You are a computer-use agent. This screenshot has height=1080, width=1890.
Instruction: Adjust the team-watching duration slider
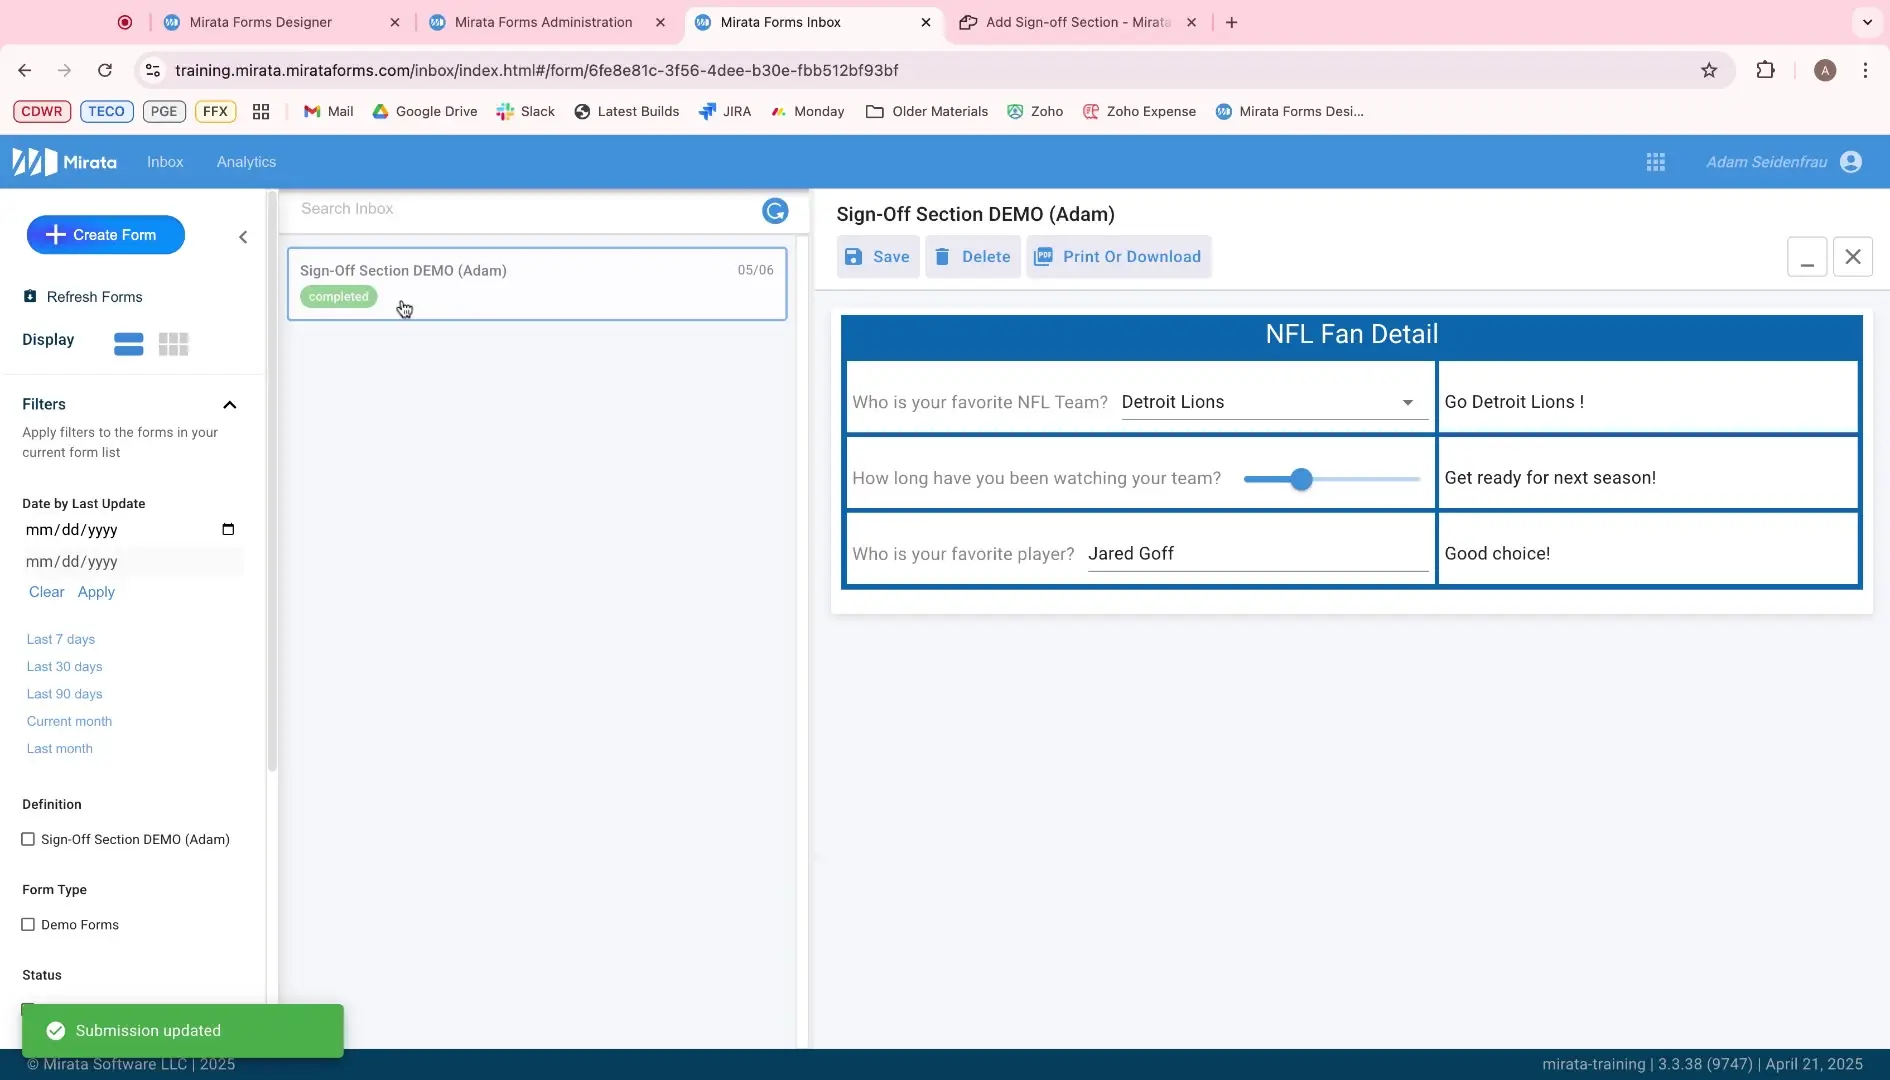(x=1301, y=479)
